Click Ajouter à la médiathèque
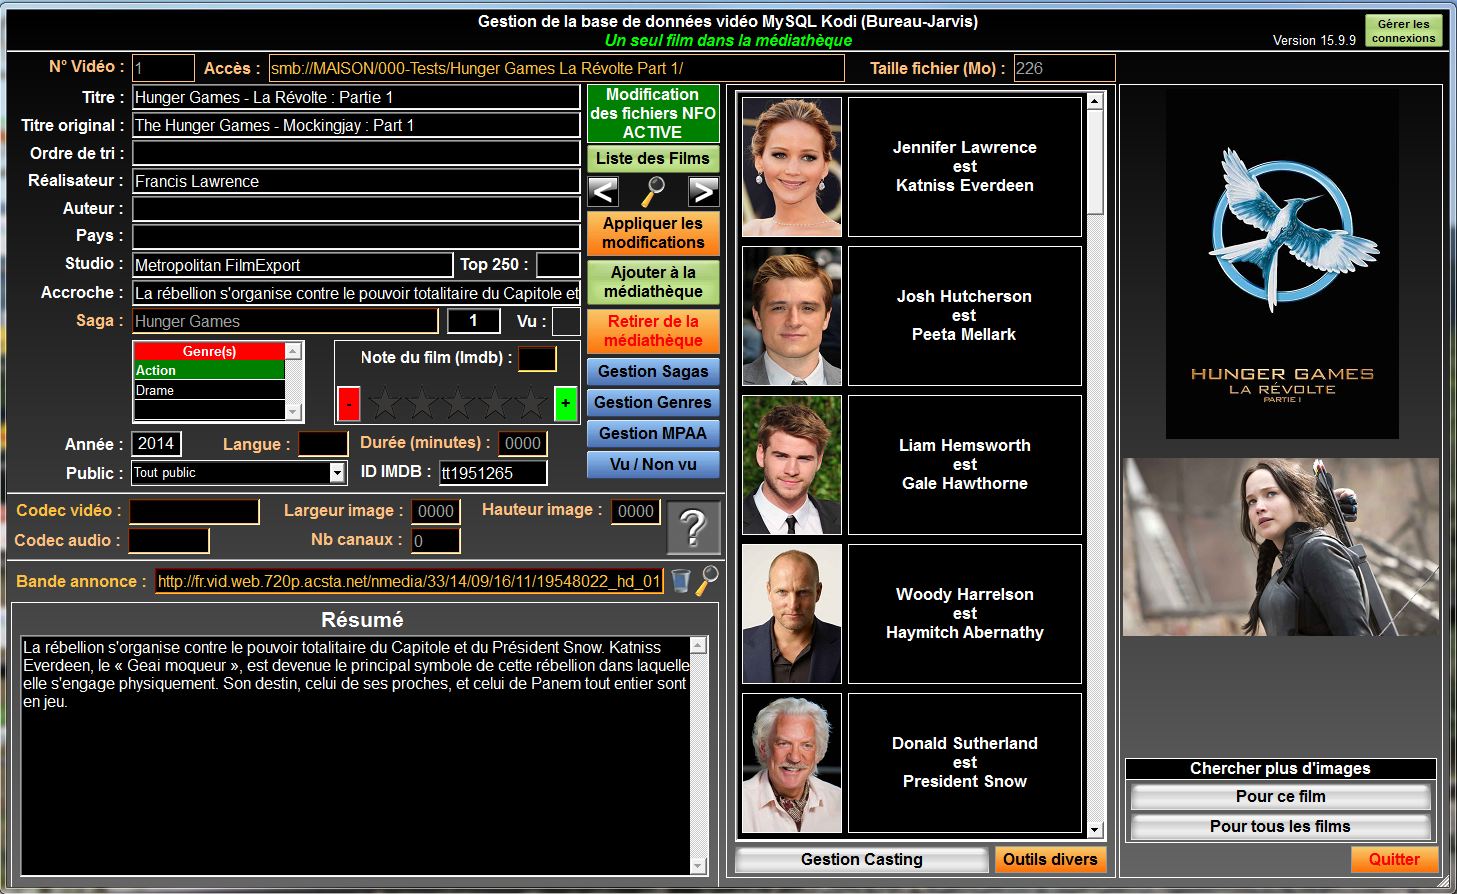 click(653, 282)
